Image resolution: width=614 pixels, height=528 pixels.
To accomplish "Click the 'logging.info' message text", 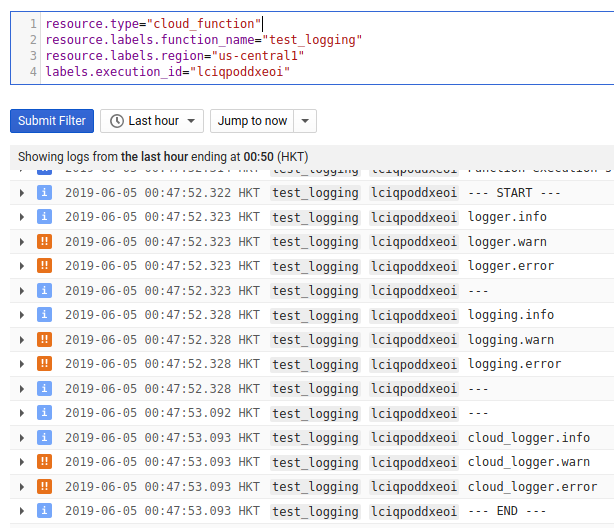I will (x=511, y=315).
